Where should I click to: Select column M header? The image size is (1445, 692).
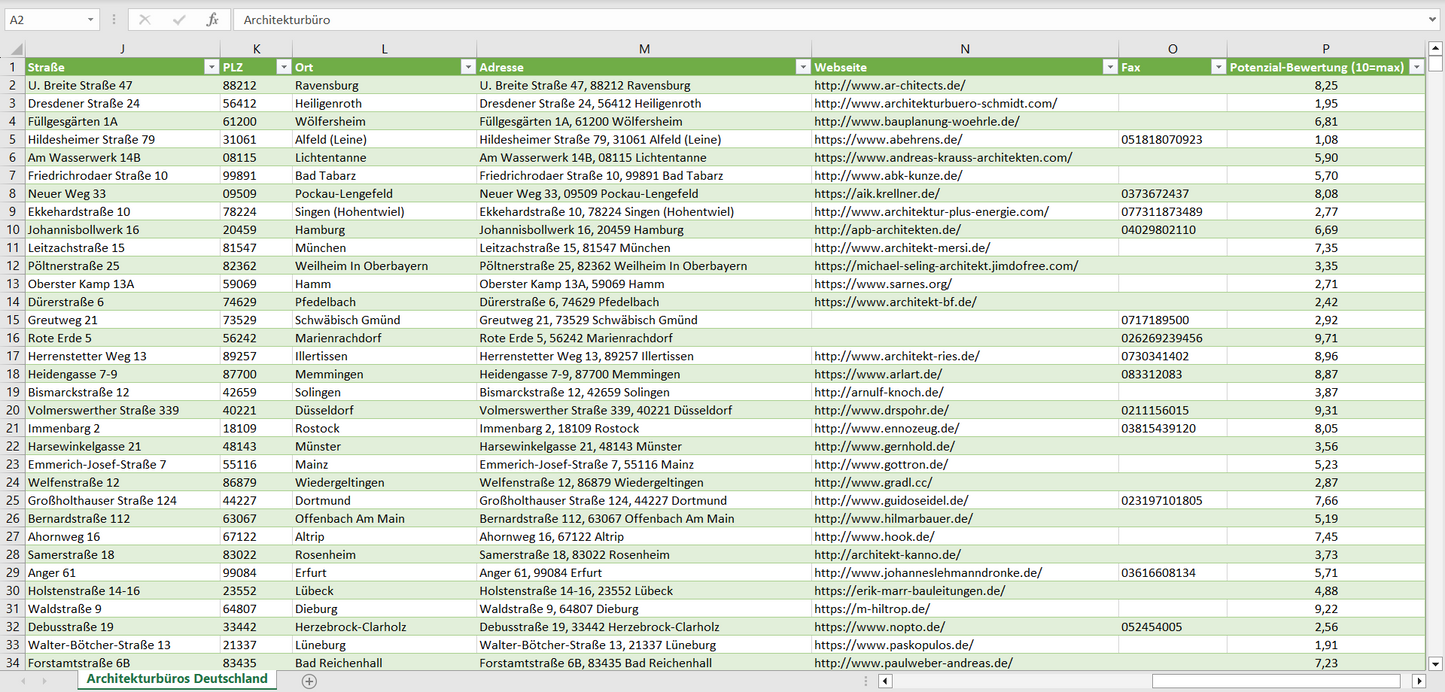(x=644, y=49)
